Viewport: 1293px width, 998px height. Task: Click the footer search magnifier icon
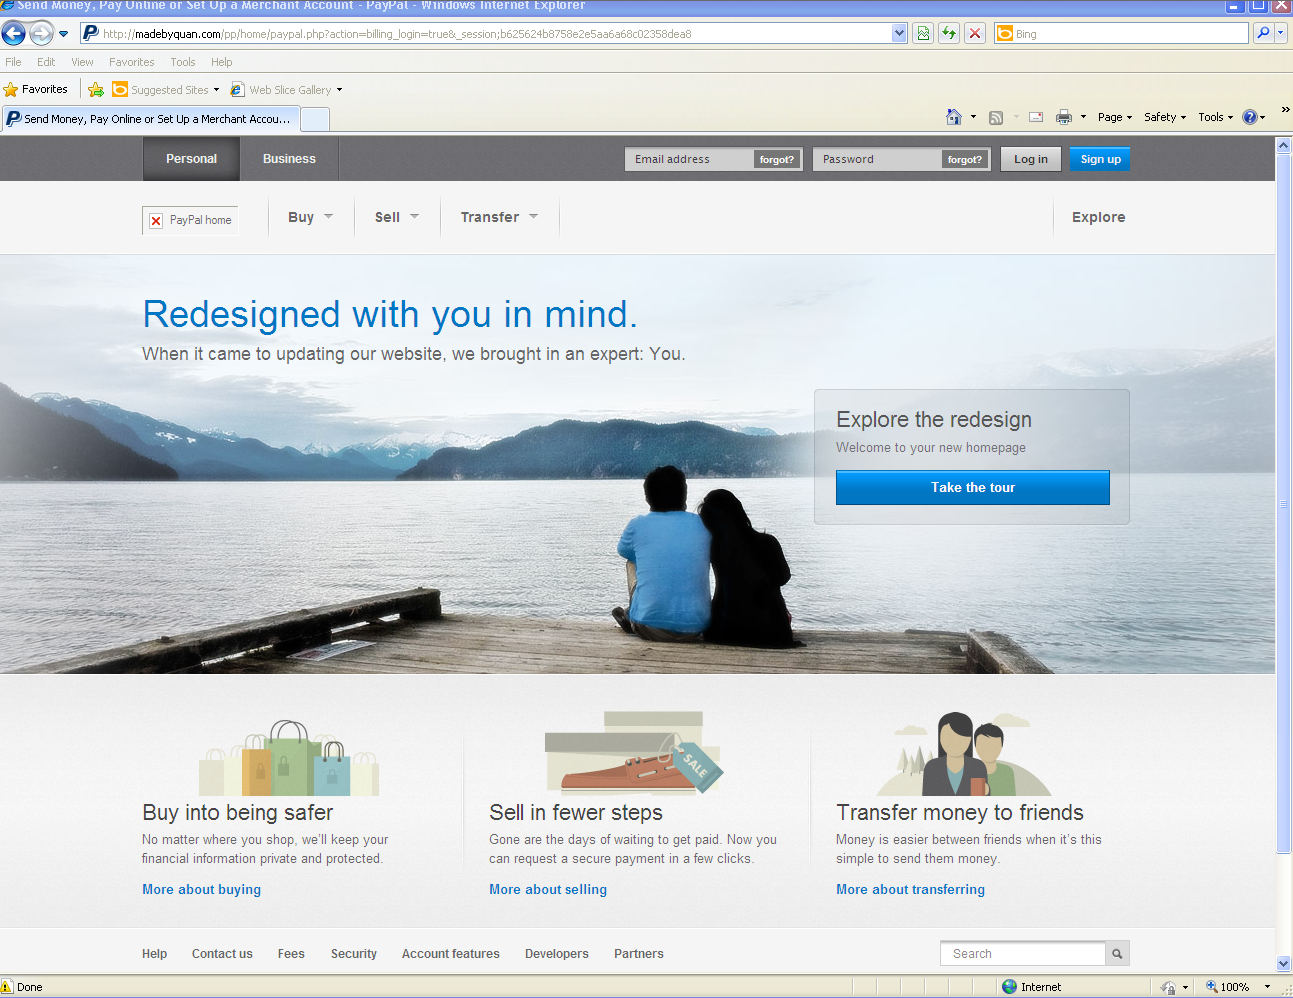1117,954
